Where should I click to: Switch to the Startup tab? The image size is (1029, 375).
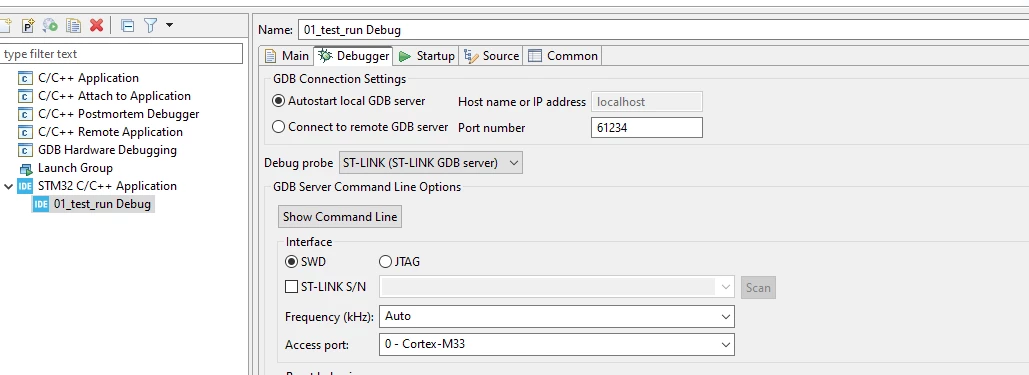point(427,56)
